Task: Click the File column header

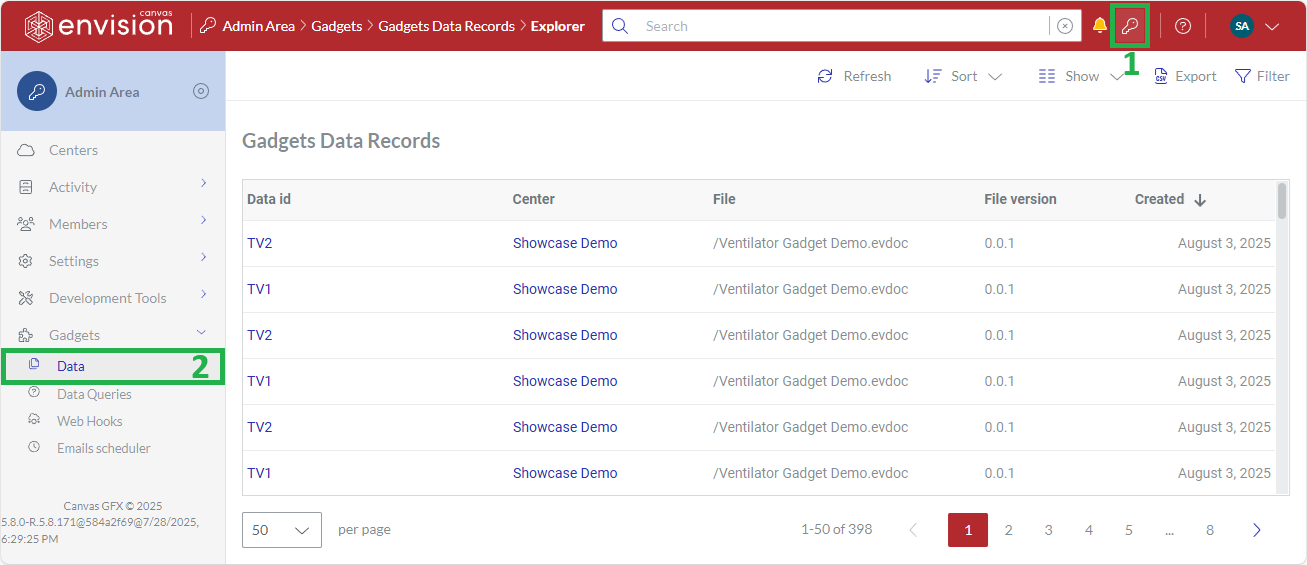Action: (724, 199)
